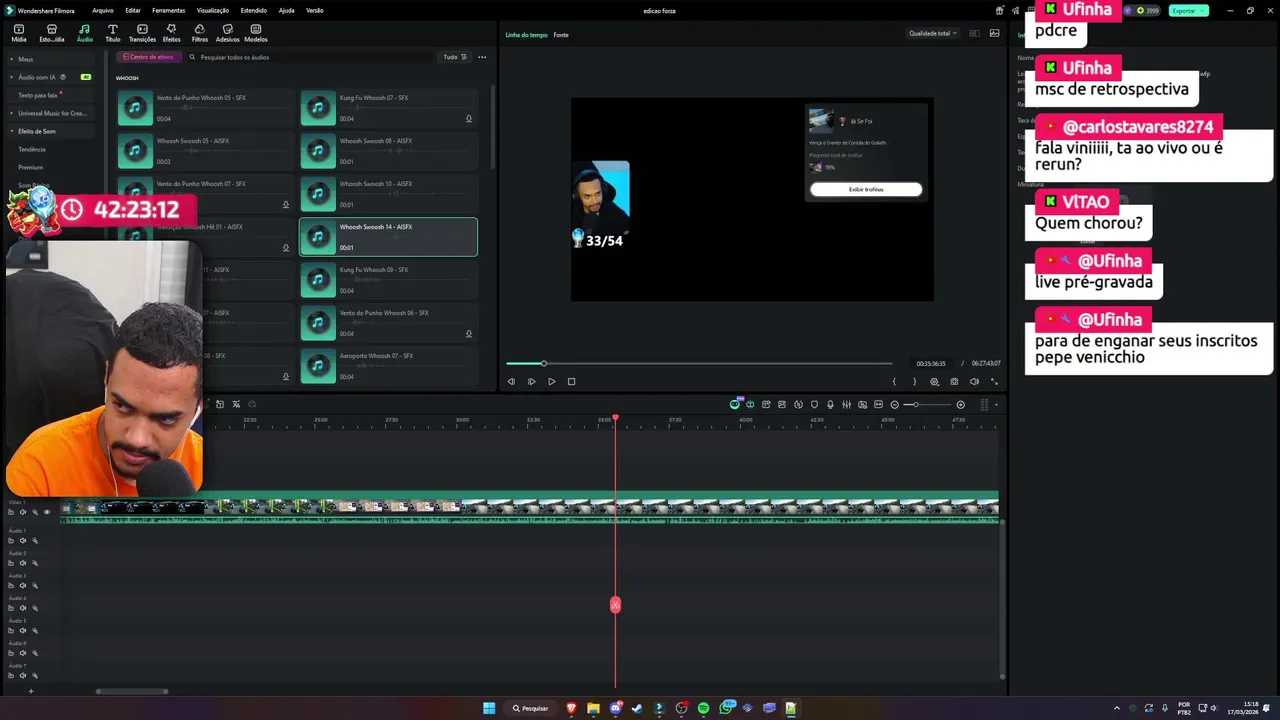Click the fullscreen preview icon
This screenshot has height=720, width=1280.
tap(994, 381)
